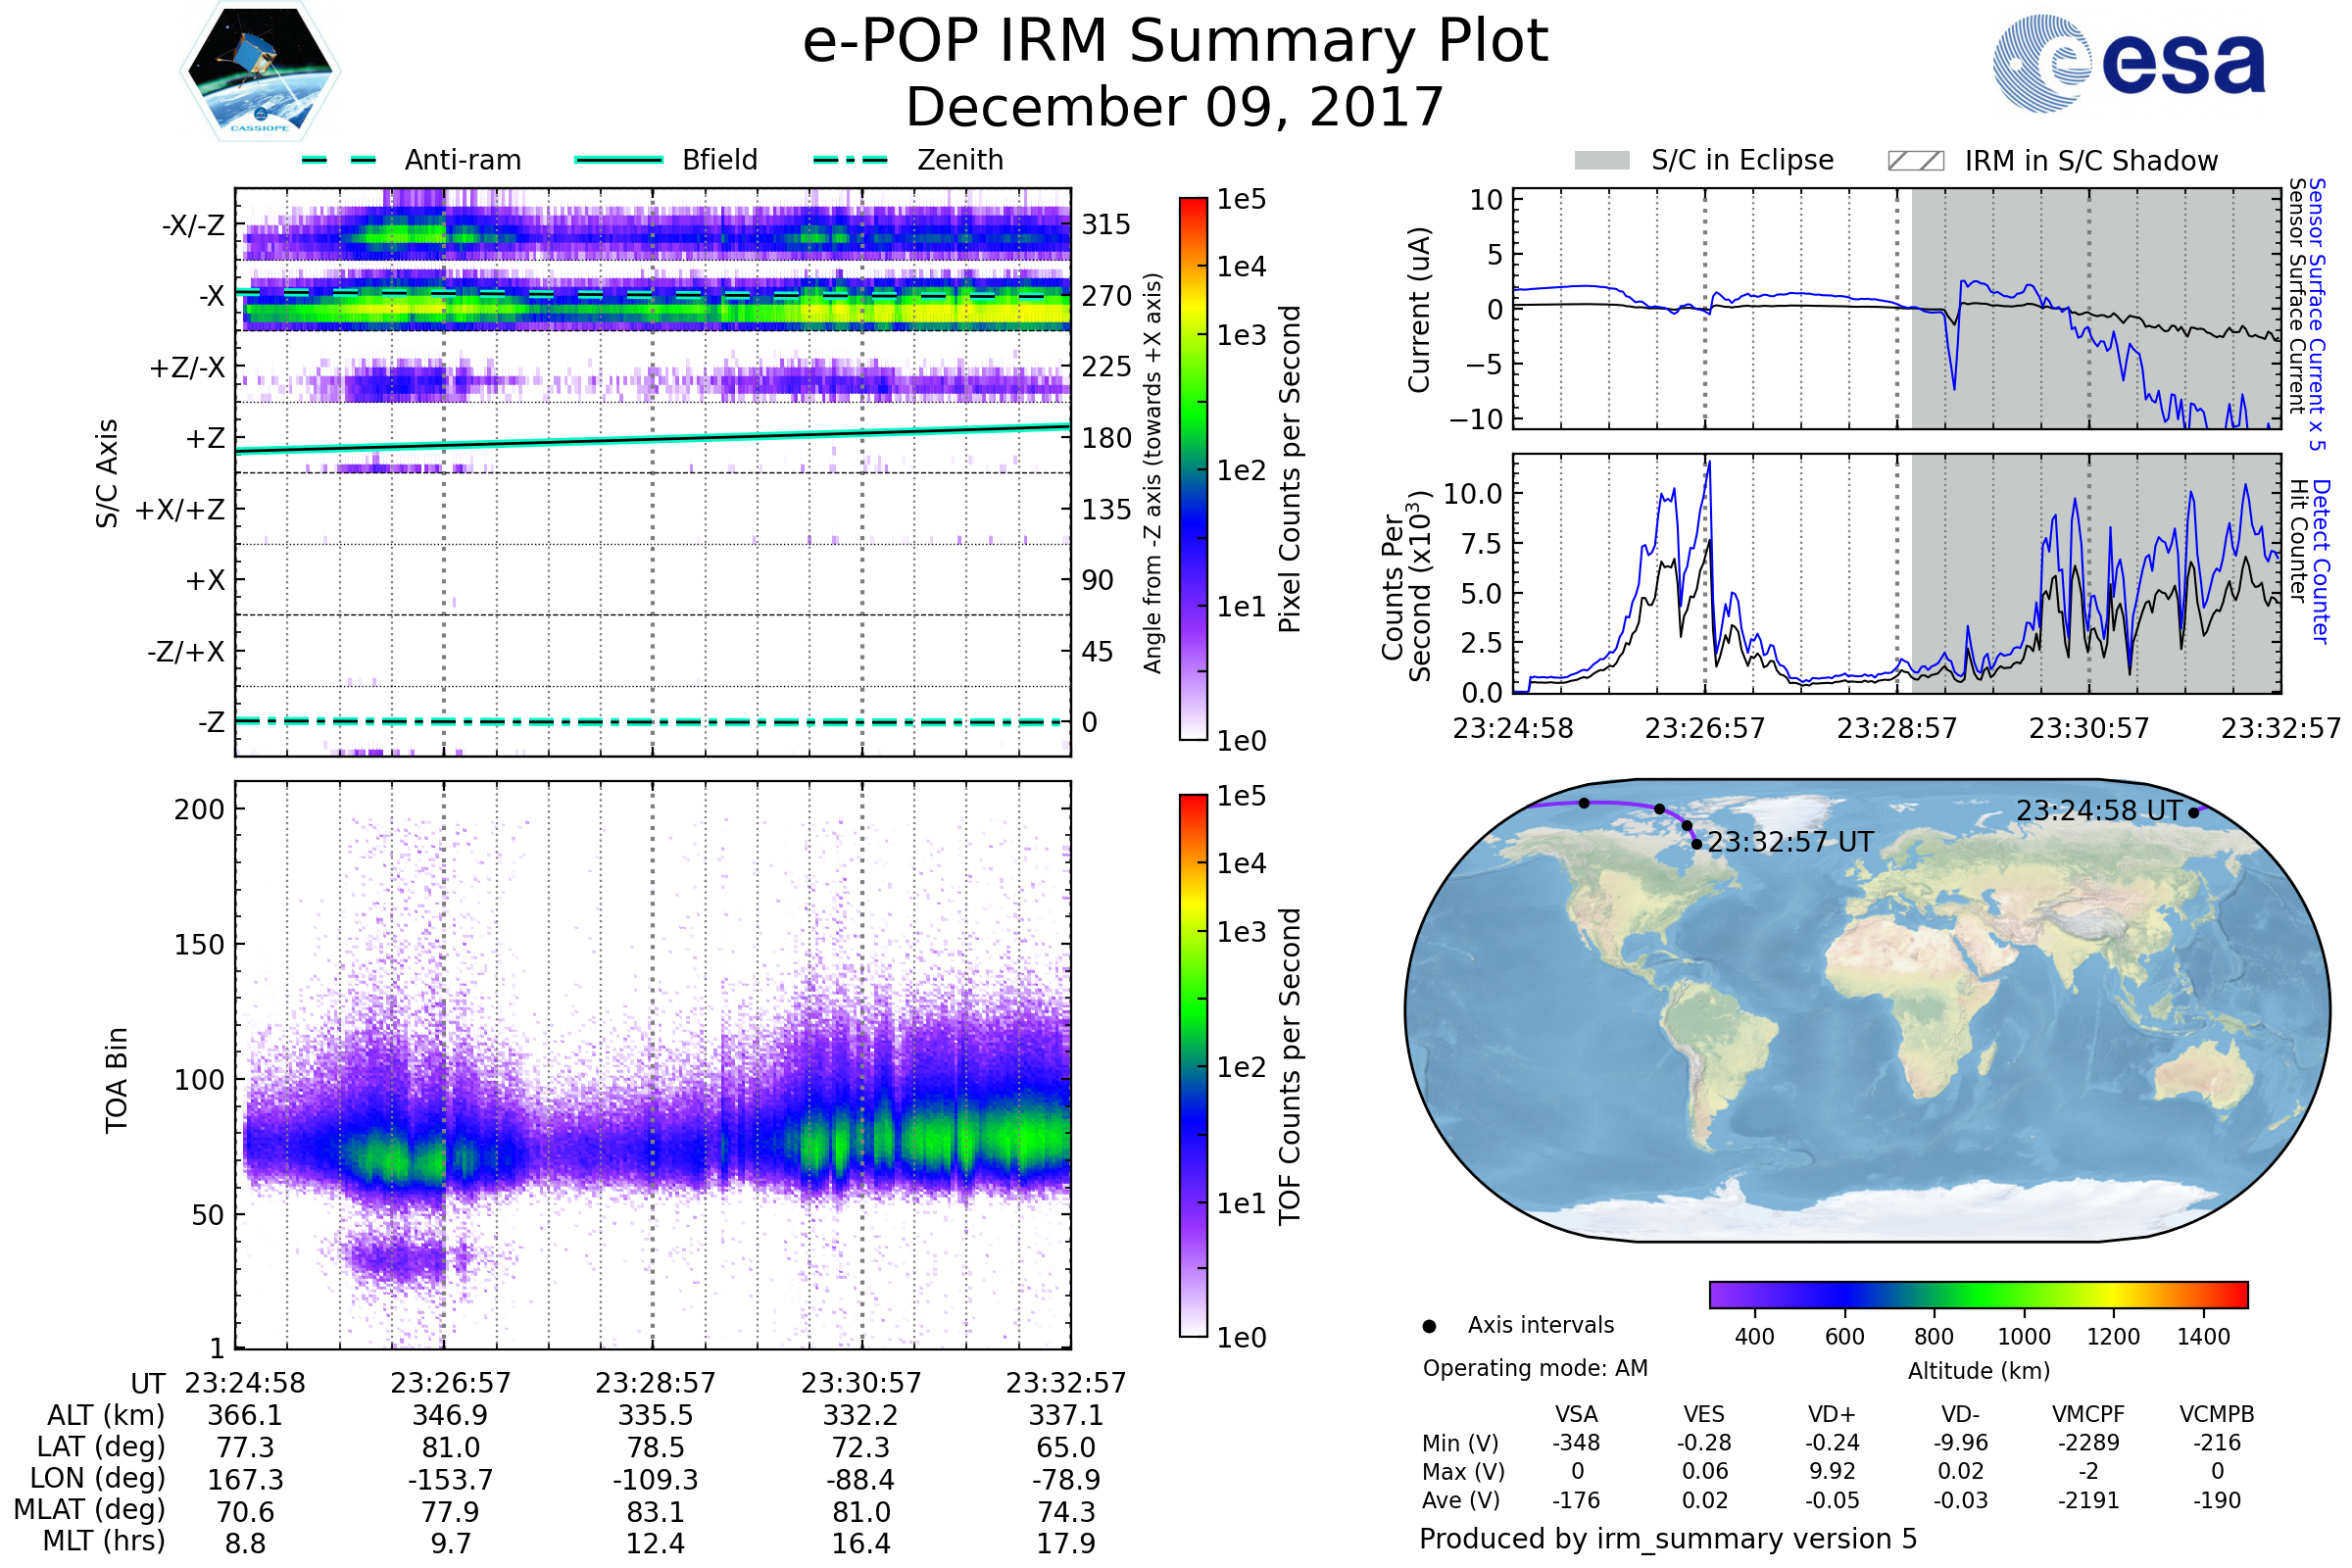Click the ESA logo
The image size is (2352, 1568).
coord(2128,64)
